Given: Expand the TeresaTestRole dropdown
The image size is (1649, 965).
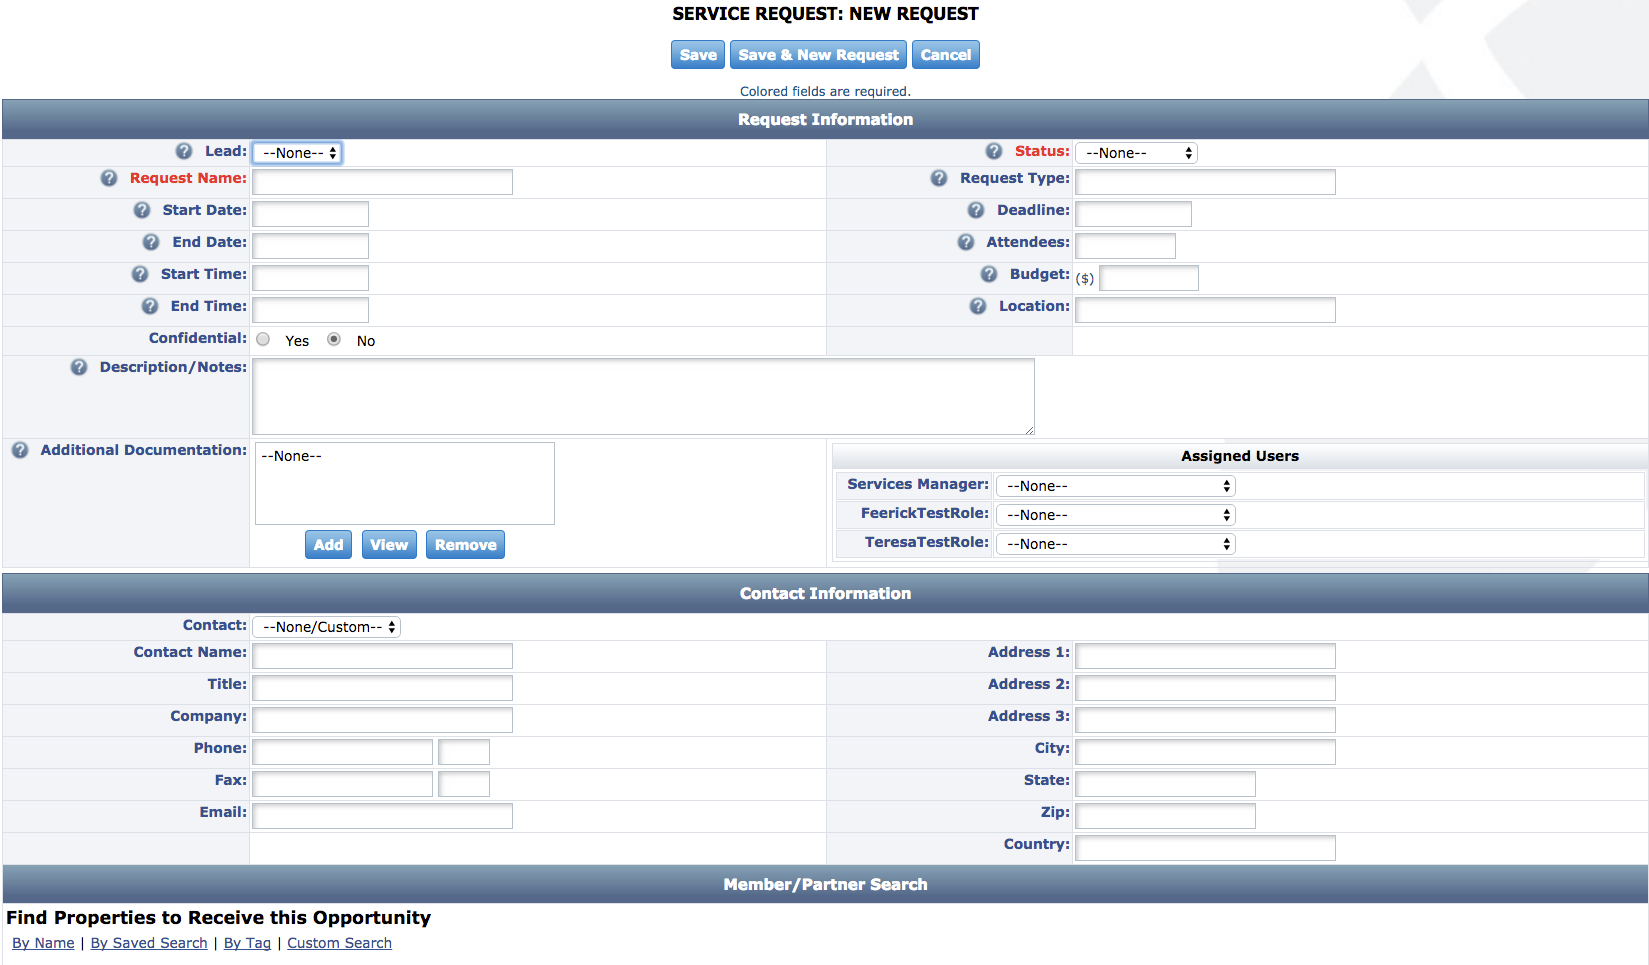Looking at the screenshot, I should (1116, 544).
